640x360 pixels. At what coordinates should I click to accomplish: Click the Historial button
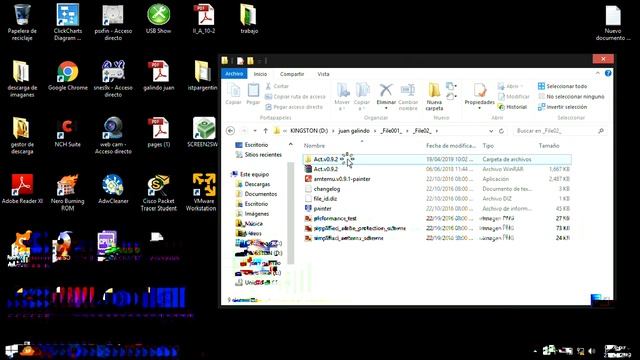(512, 107)
